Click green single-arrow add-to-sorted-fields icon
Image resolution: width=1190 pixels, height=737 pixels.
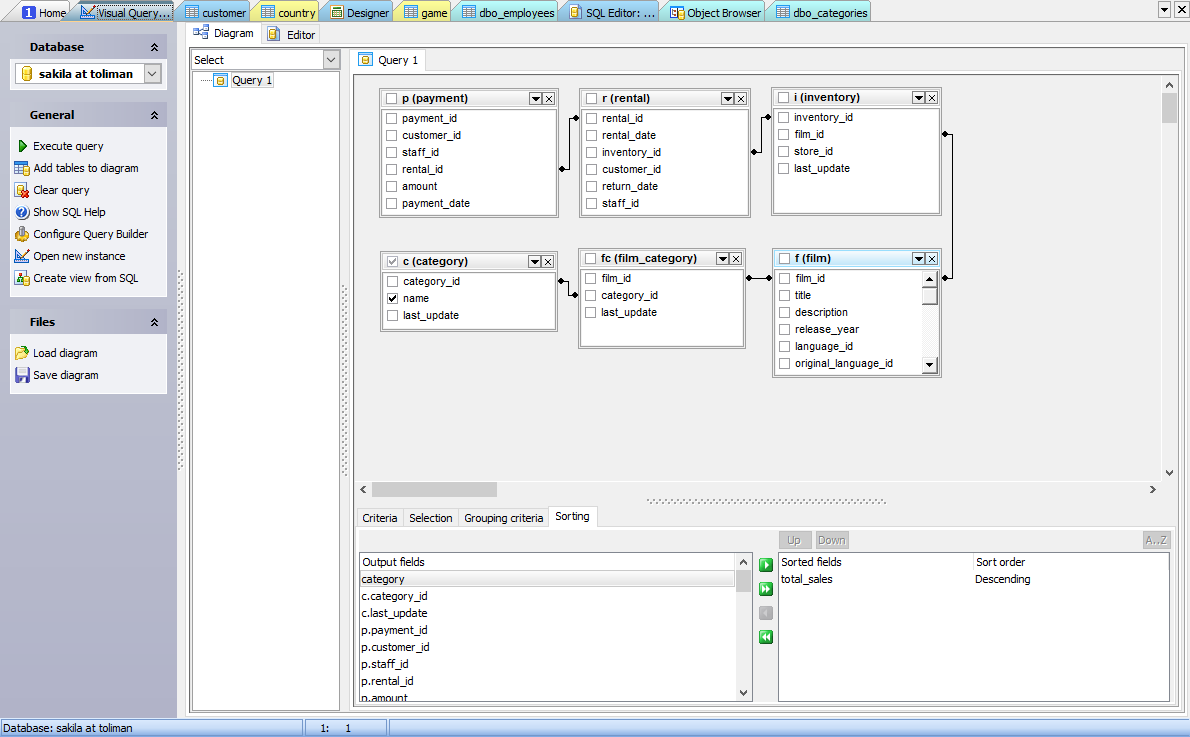[766, 565]
